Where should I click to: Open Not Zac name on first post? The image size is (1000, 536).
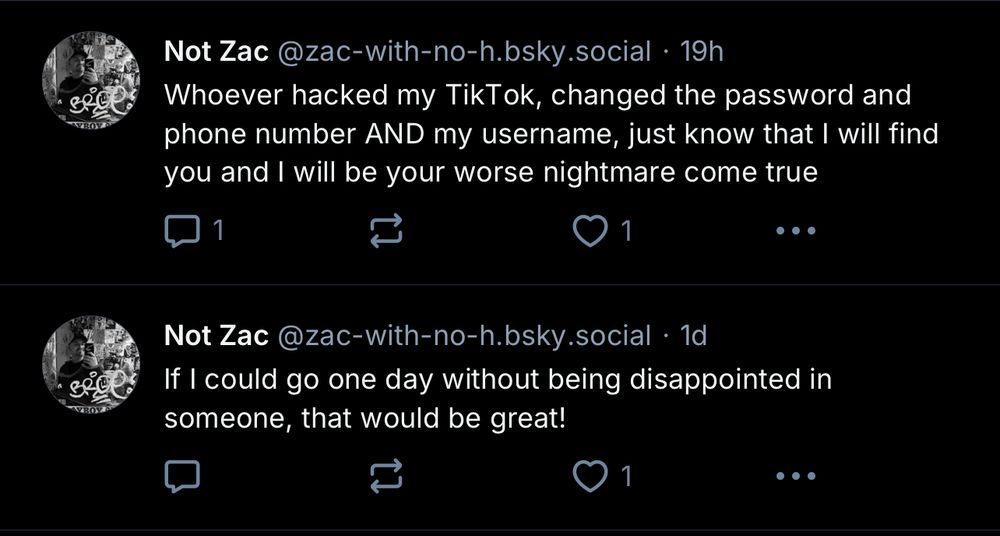click(x=216, y=52)
